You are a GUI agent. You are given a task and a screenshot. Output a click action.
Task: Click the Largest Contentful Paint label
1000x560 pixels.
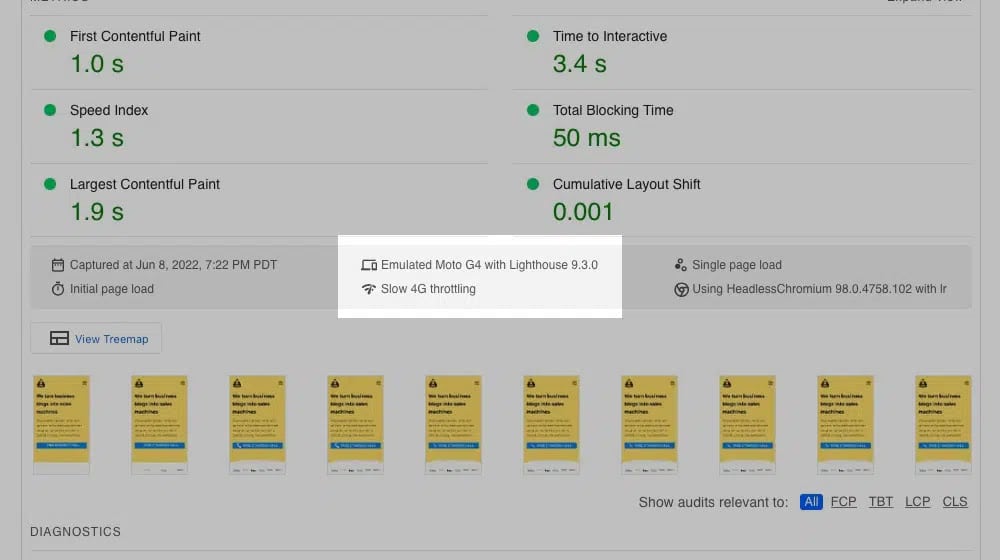click(145, 184)
